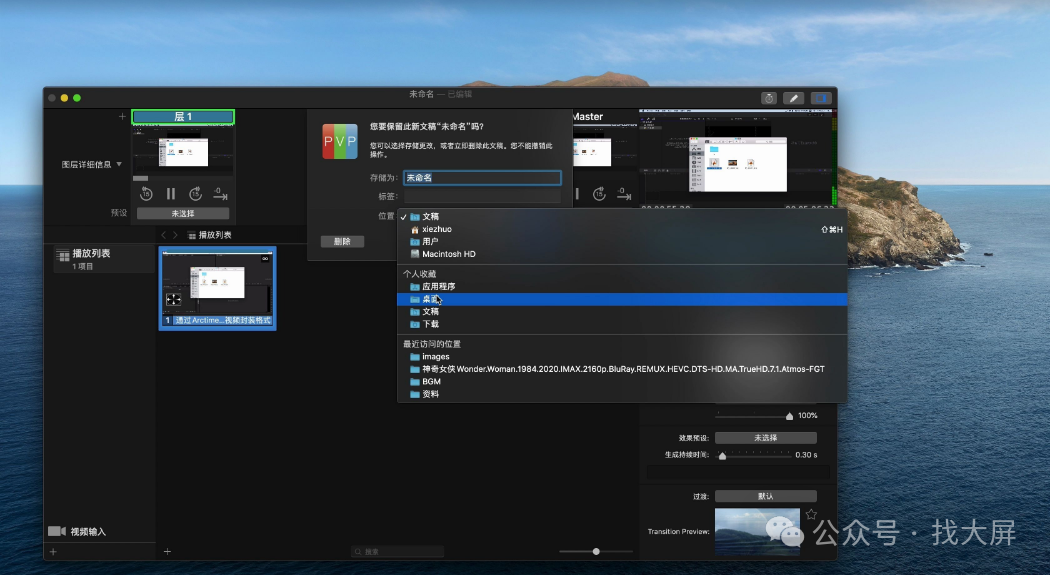Viewport: 1050px width, 575px height.
Task: Click the 存储为 filename text field
Action: (482, 177)
